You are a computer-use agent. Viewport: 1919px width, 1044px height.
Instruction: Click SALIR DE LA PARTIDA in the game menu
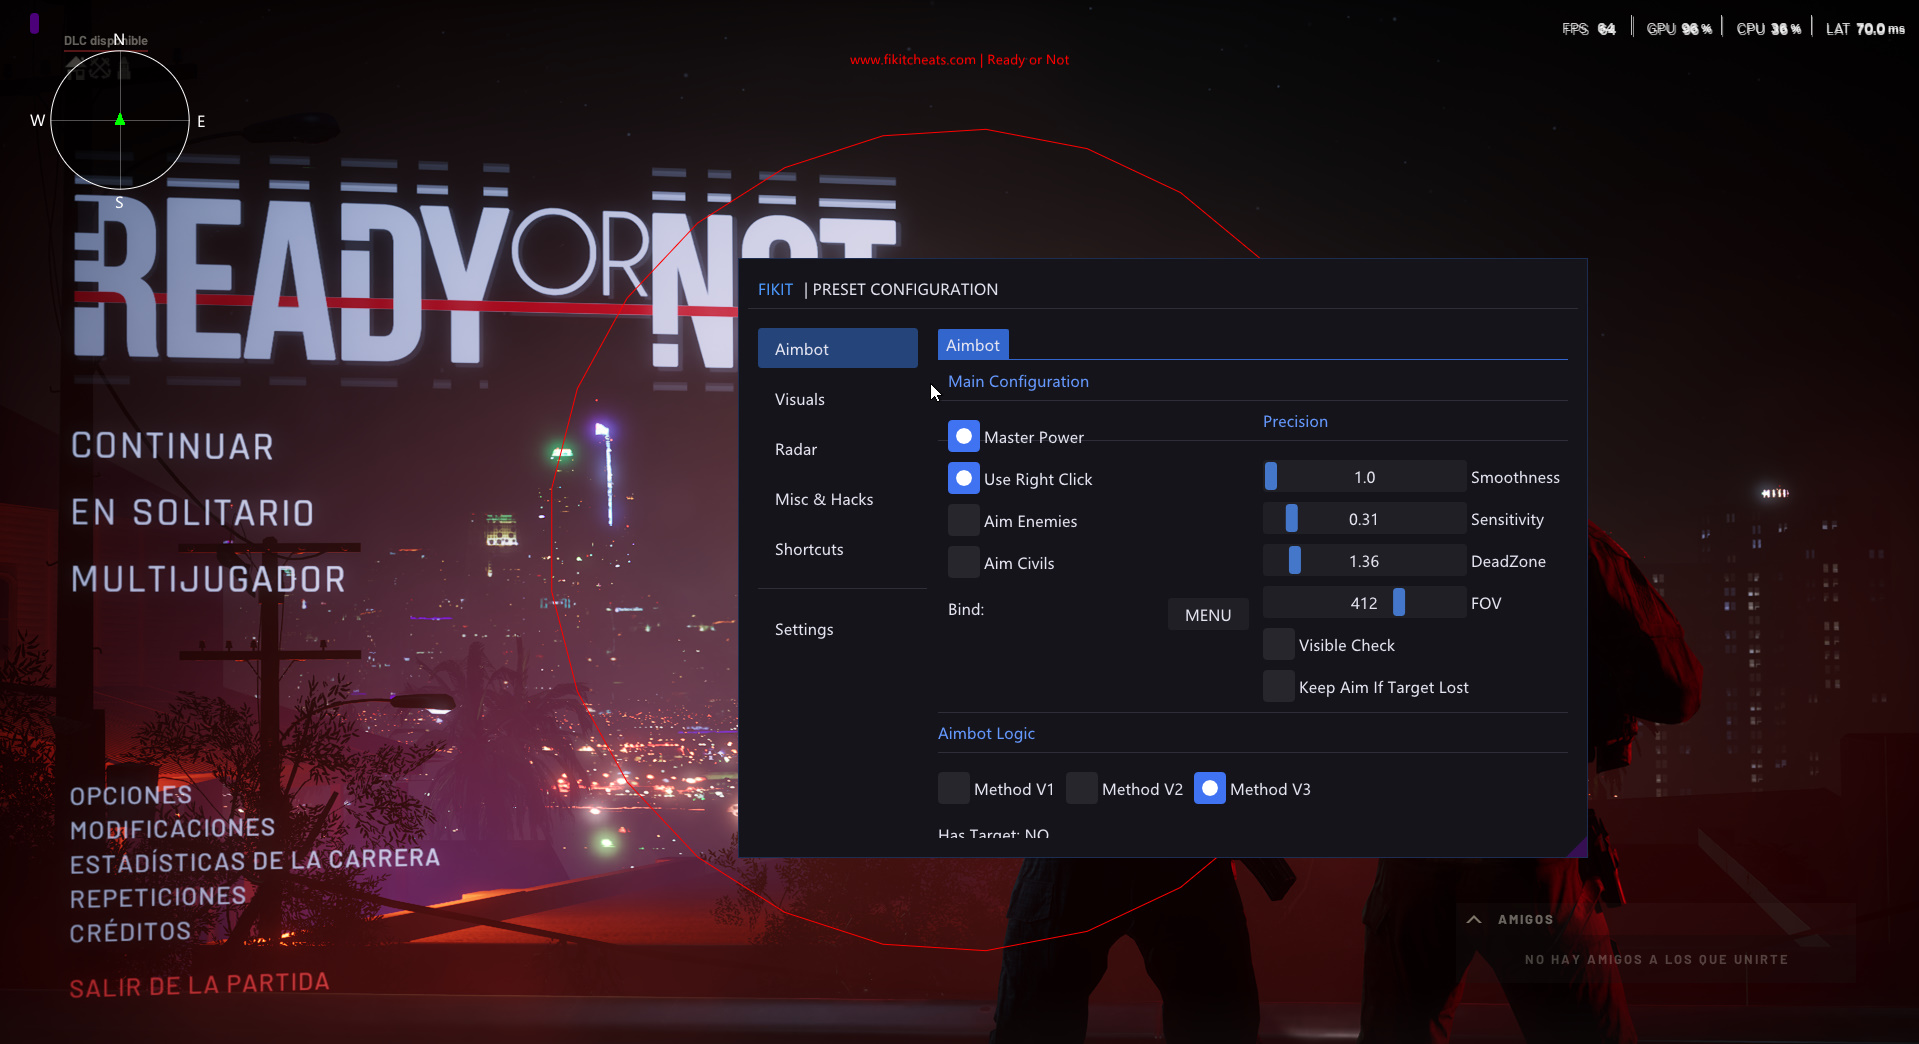198,983
